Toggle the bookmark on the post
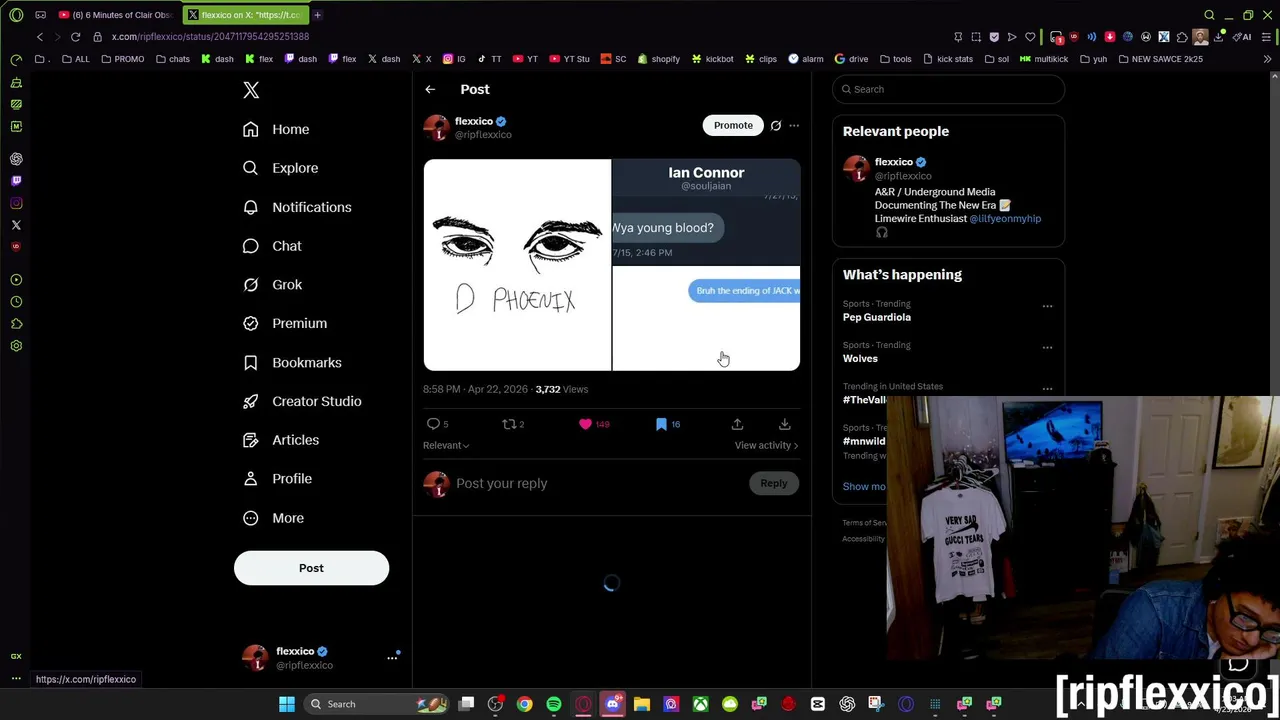1280x720 pixels. coord(661,424)
